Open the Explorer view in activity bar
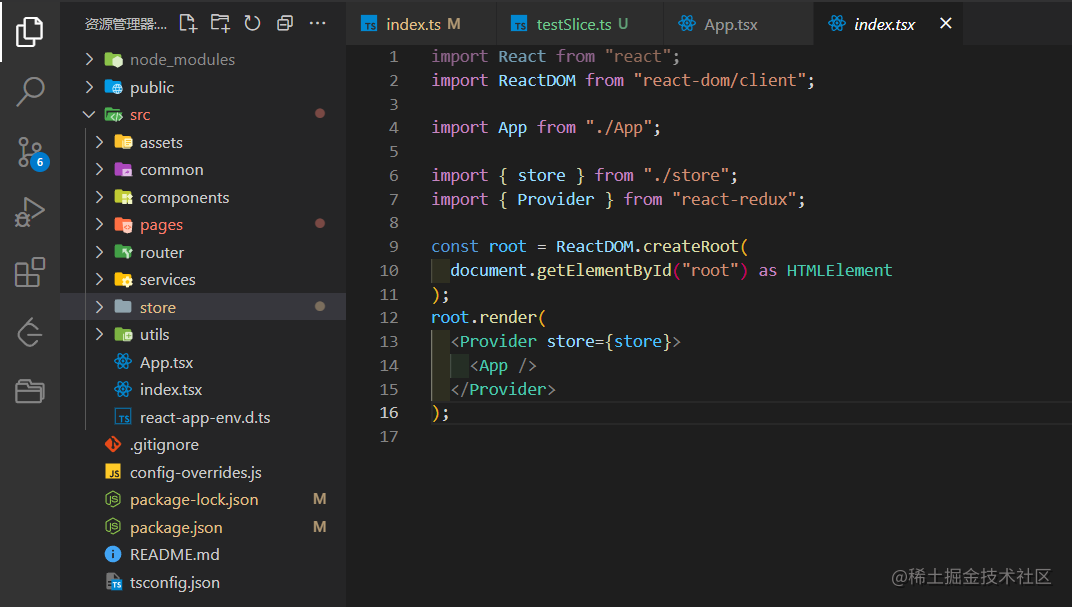Viewport: 1072px width, 607px height. (29, 31)
